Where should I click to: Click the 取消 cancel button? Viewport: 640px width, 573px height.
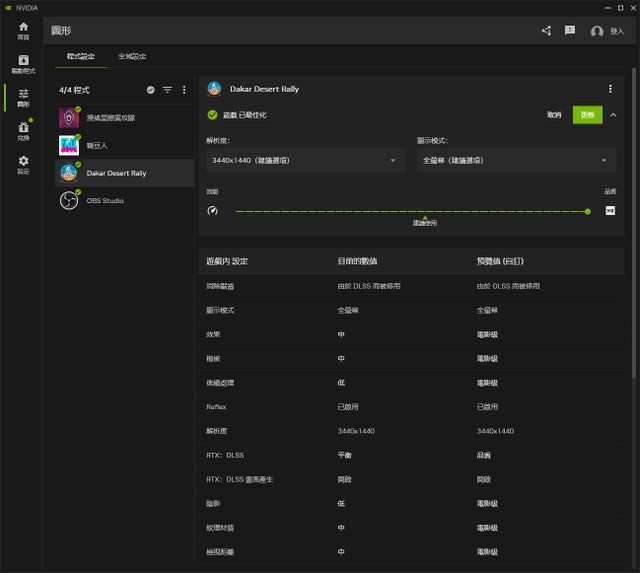pyautogui.click(x=554, y=115)
